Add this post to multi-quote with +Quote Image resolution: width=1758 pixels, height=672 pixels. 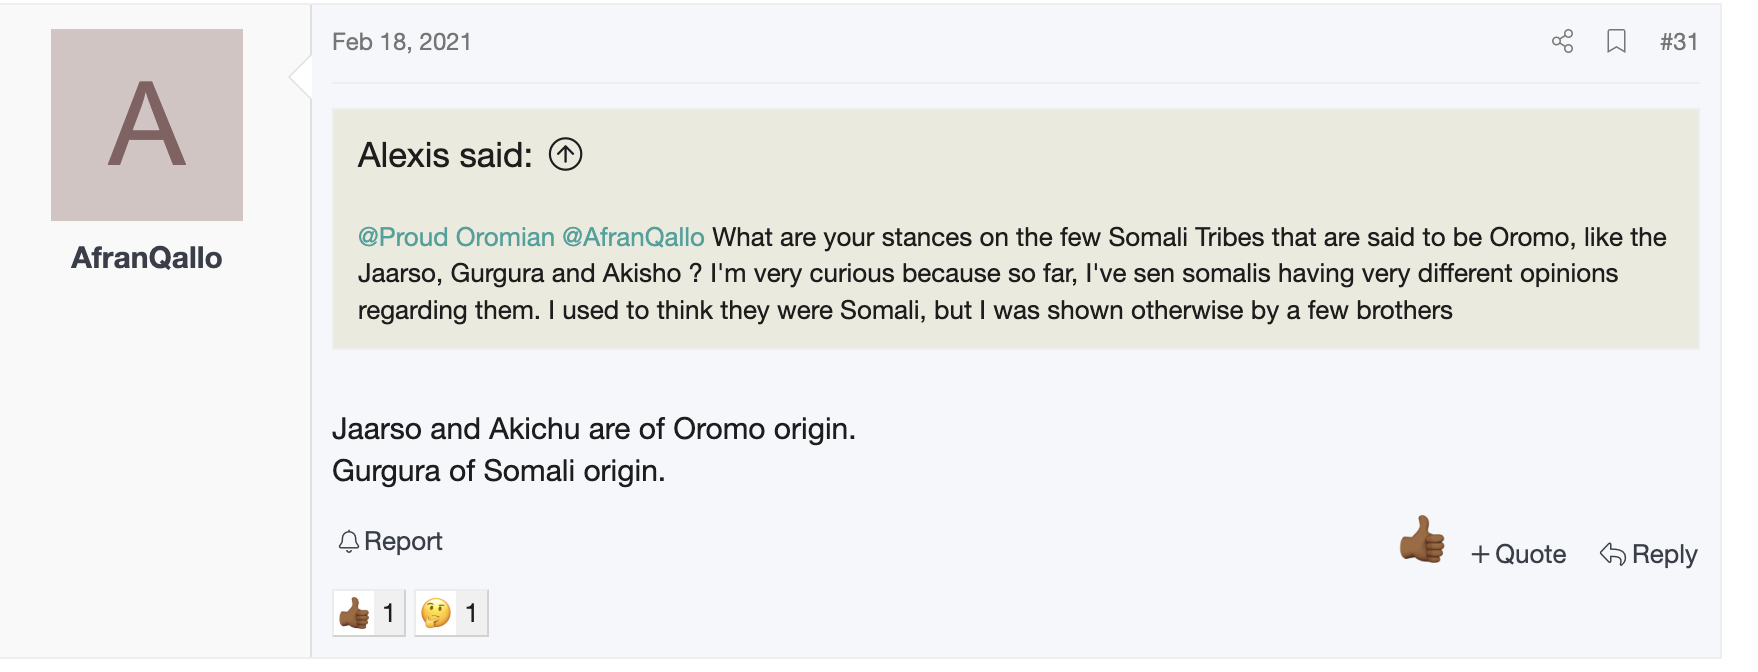tap(1518, 554)
